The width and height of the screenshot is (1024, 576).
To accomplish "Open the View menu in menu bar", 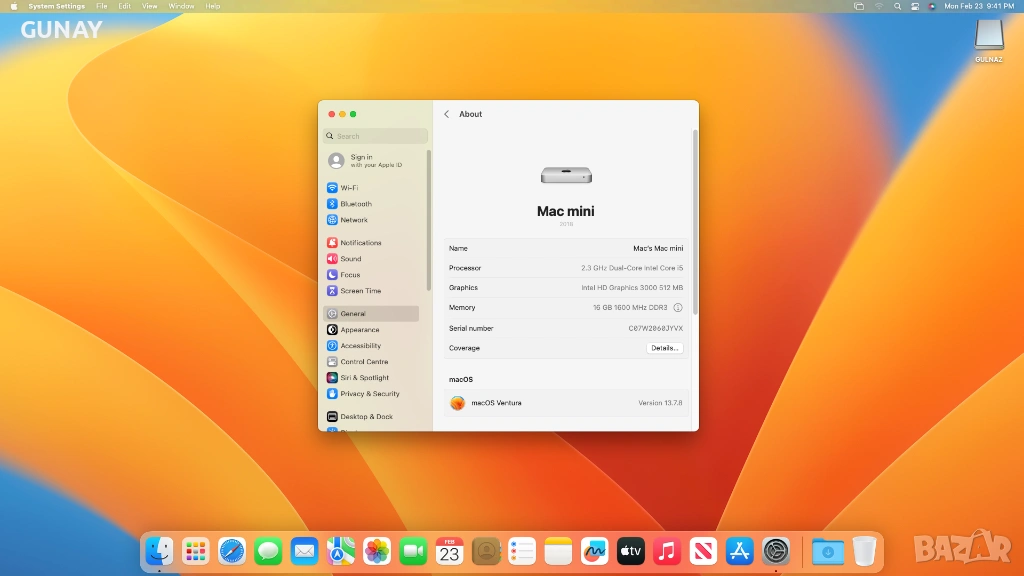I will [149, 6].
